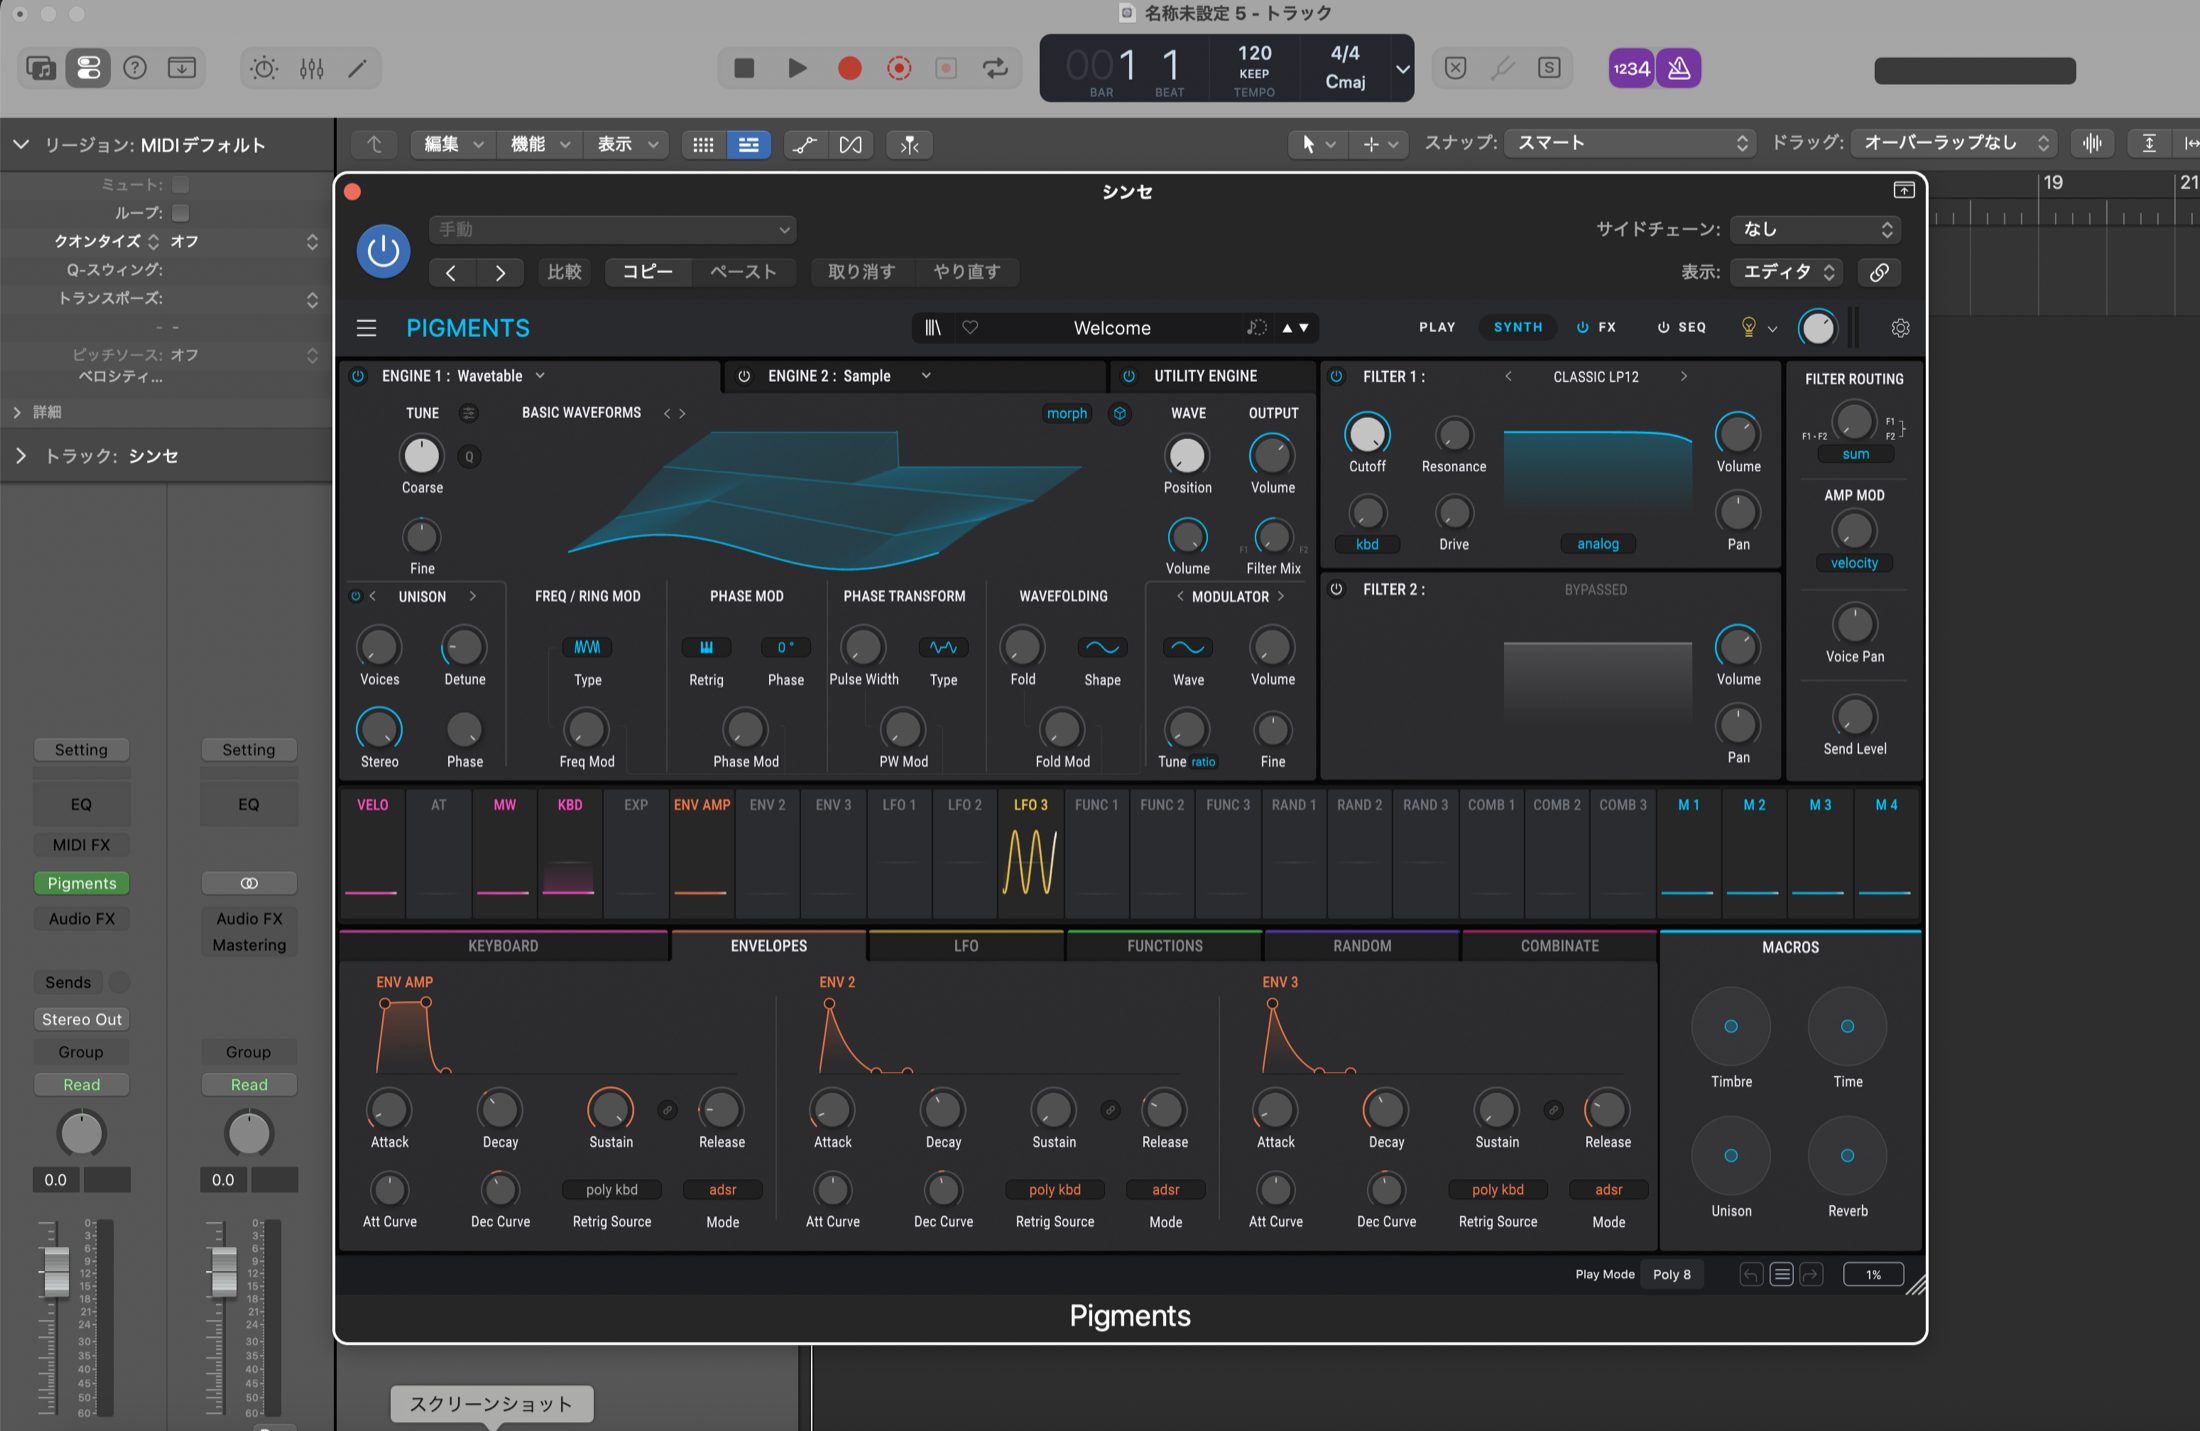
Task: Check the Mute checkbox in region inspector
Action: pos(181,185)
